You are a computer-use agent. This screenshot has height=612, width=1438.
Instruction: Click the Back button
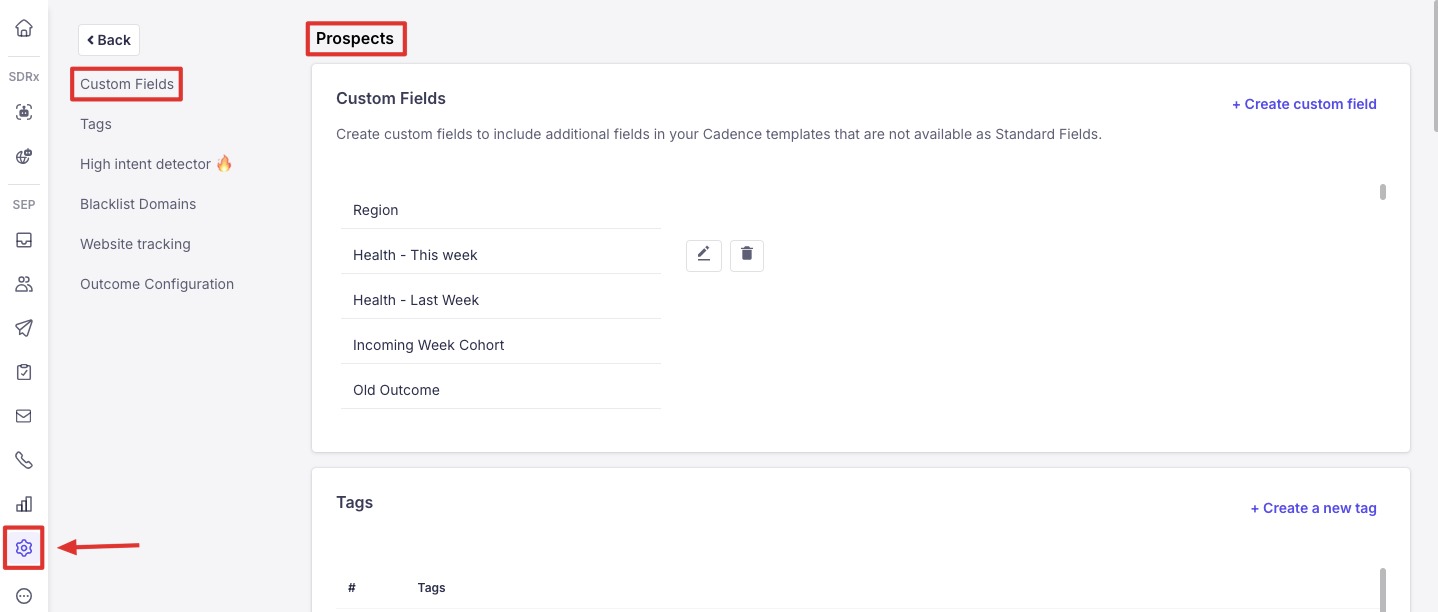click(109, 40)
